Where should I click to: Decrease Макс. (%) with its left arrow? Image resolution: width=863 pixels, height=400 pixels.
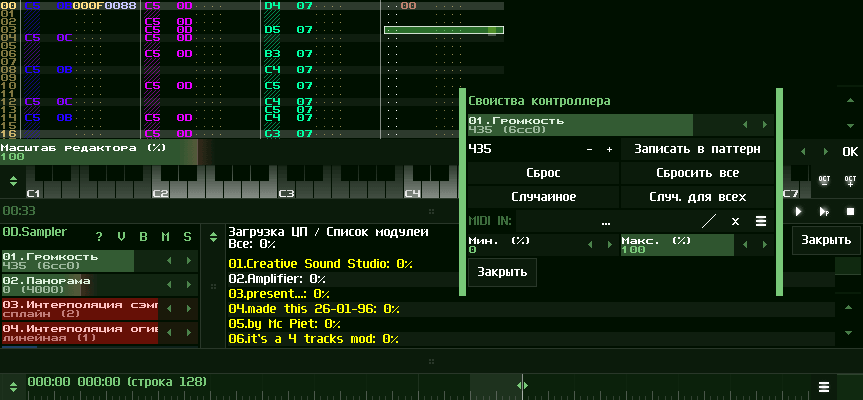click(745, 244)
